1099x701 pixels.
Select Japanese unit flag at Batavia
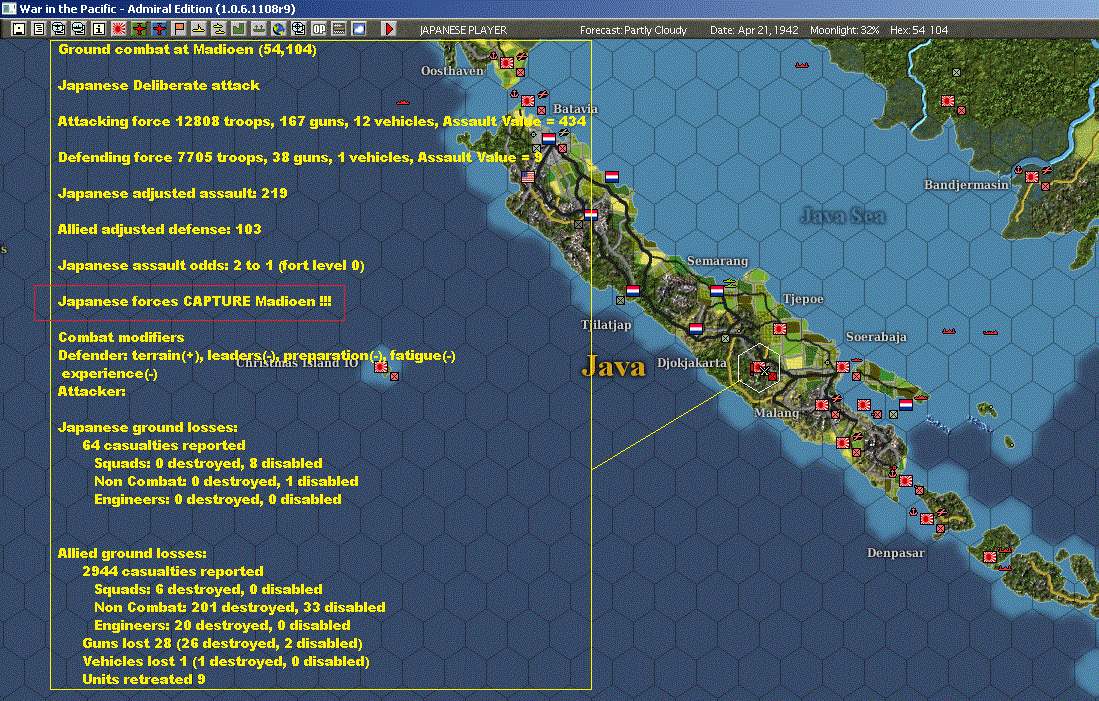pyautogui.click(x=528, y=101)
